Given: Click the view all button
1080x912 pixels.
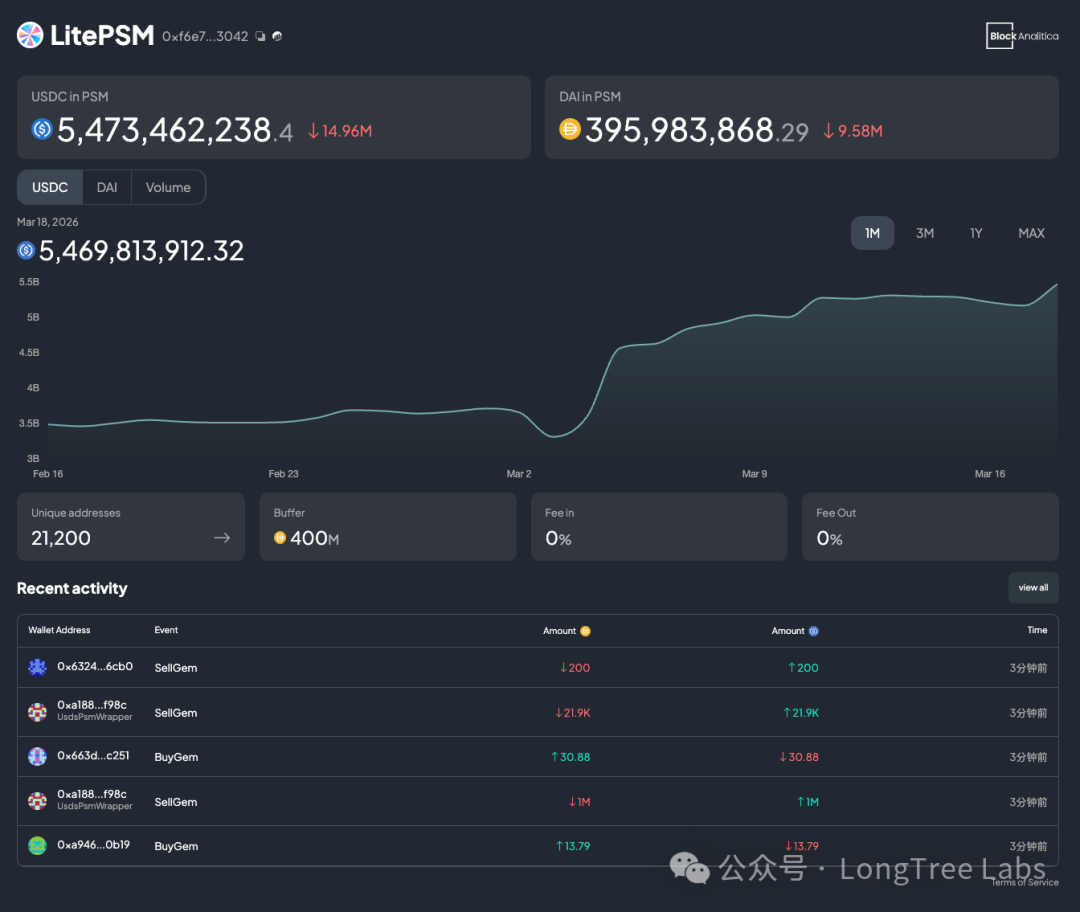Looking at the screenshot, I should [1033, 588].
